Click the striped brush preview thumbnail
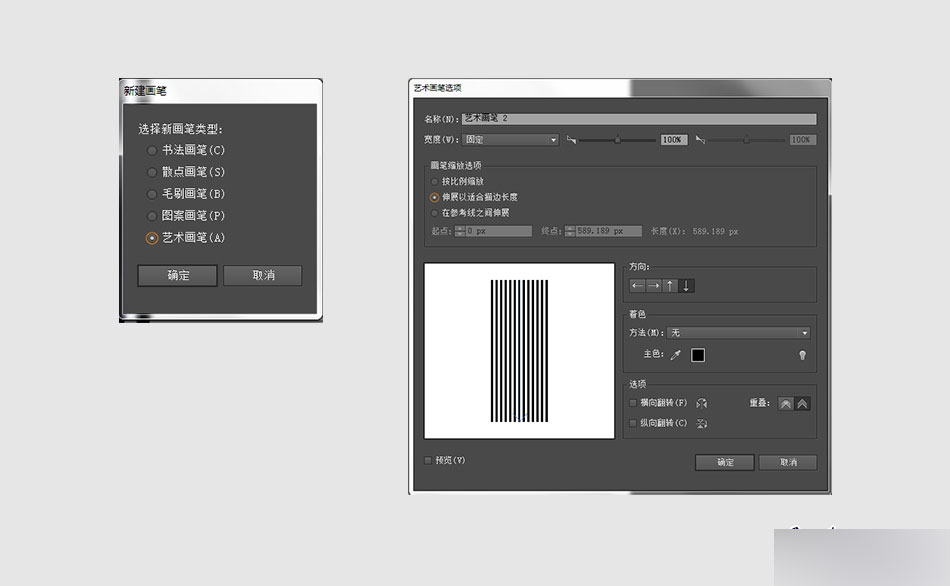950x586 pixels. (x=519, y=351)
